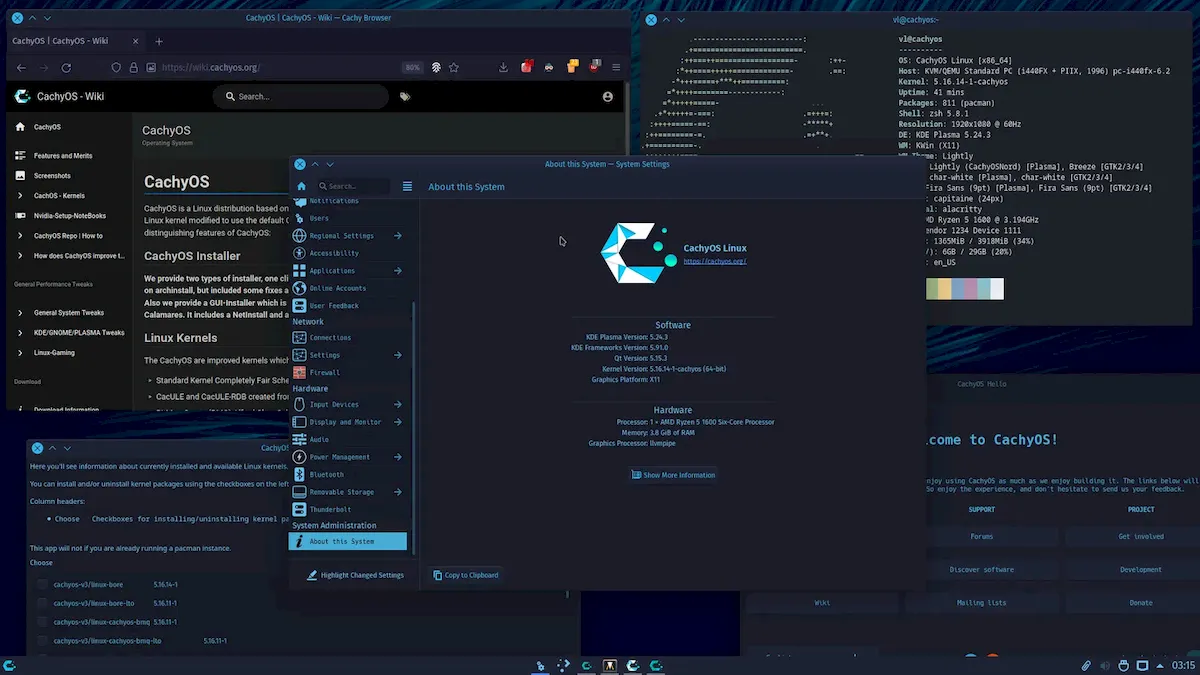Expand Network Settings submenu
Screen dimensions: 1200x675
pos(398,355)
